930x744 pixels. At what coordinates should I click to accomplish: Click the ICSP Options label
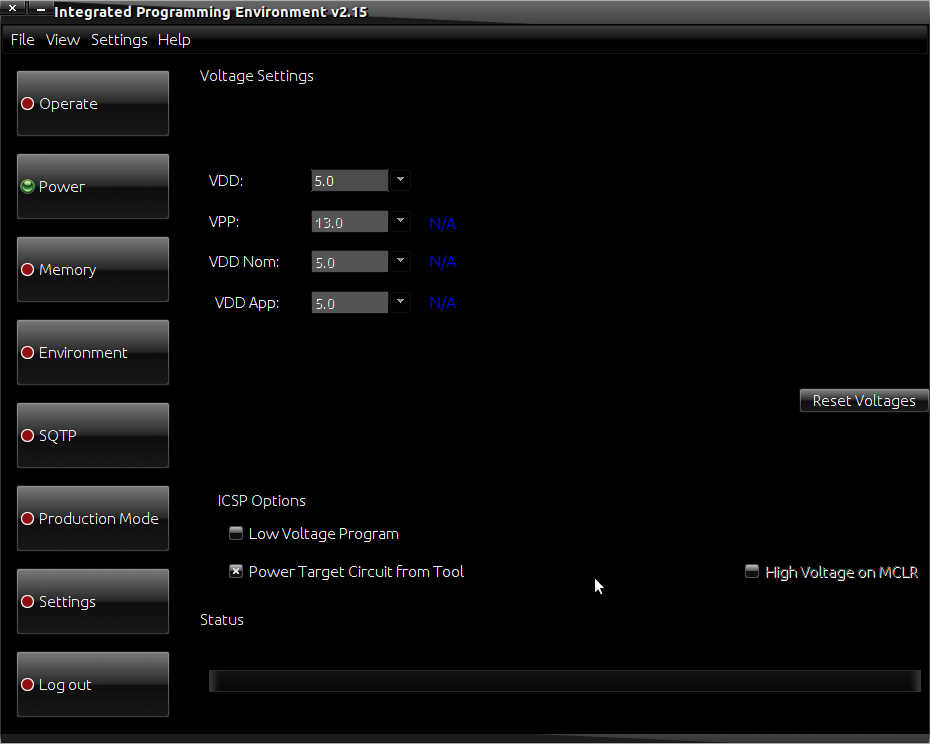pyautogui.click(x=262, y=501)
